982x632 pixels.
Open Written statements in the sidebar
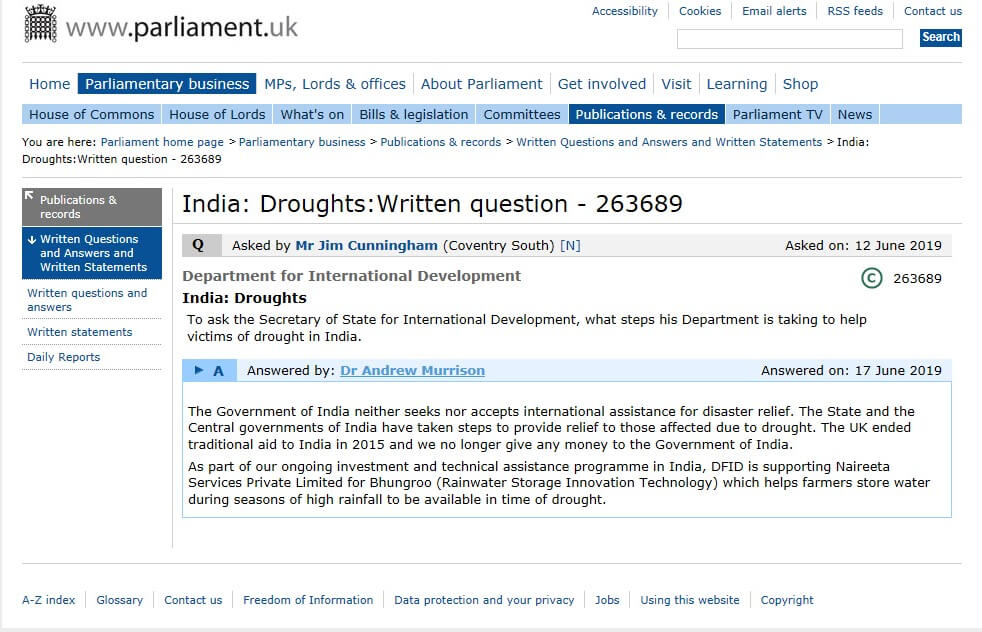tap(80, 332)
